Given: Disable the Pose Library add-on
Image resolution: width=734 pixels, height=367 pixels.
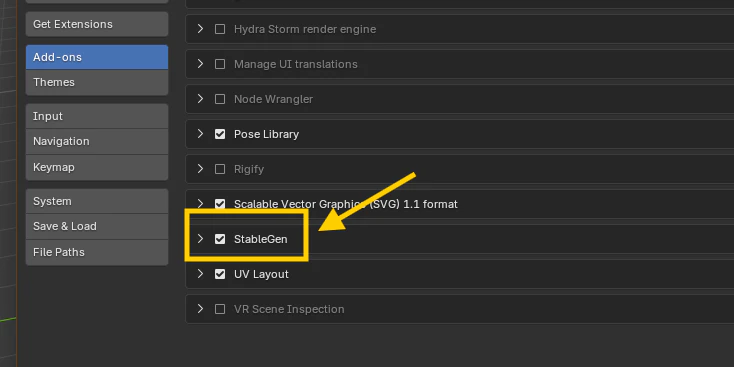Looking at the screenshot, I should [220, 134].
